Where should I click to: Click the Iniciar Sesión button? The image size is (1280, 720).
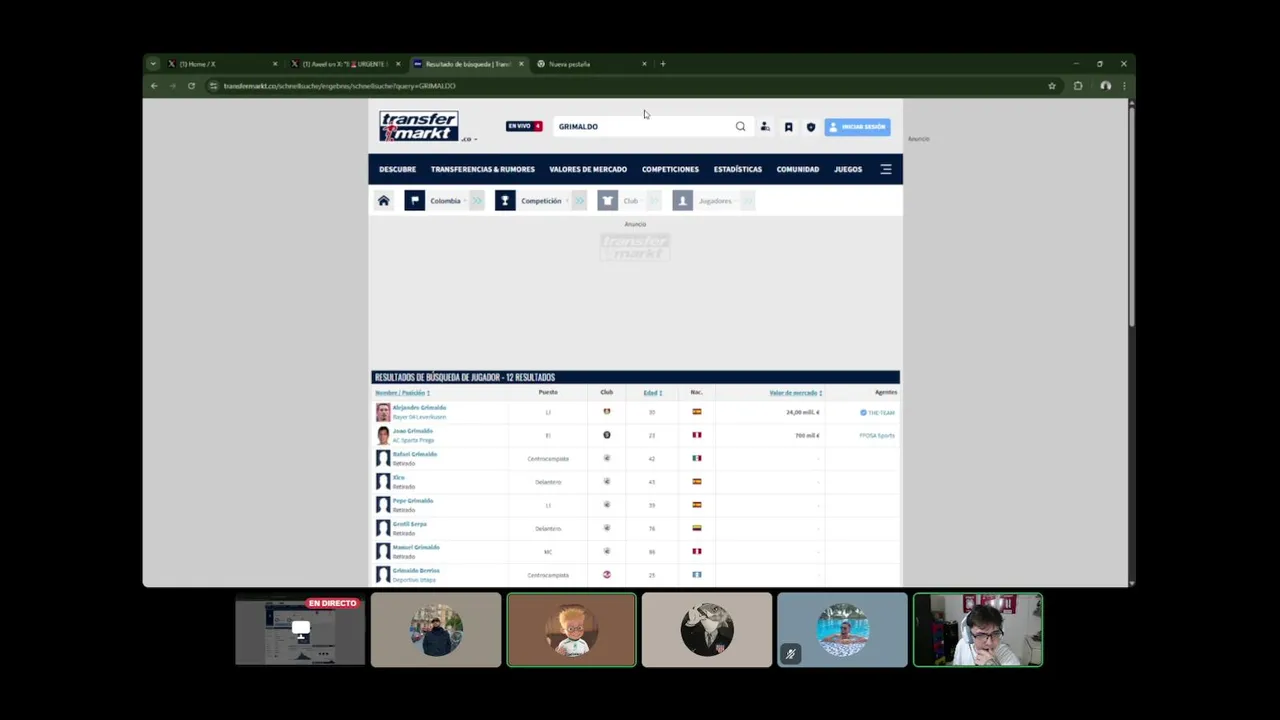pos(857,127)
